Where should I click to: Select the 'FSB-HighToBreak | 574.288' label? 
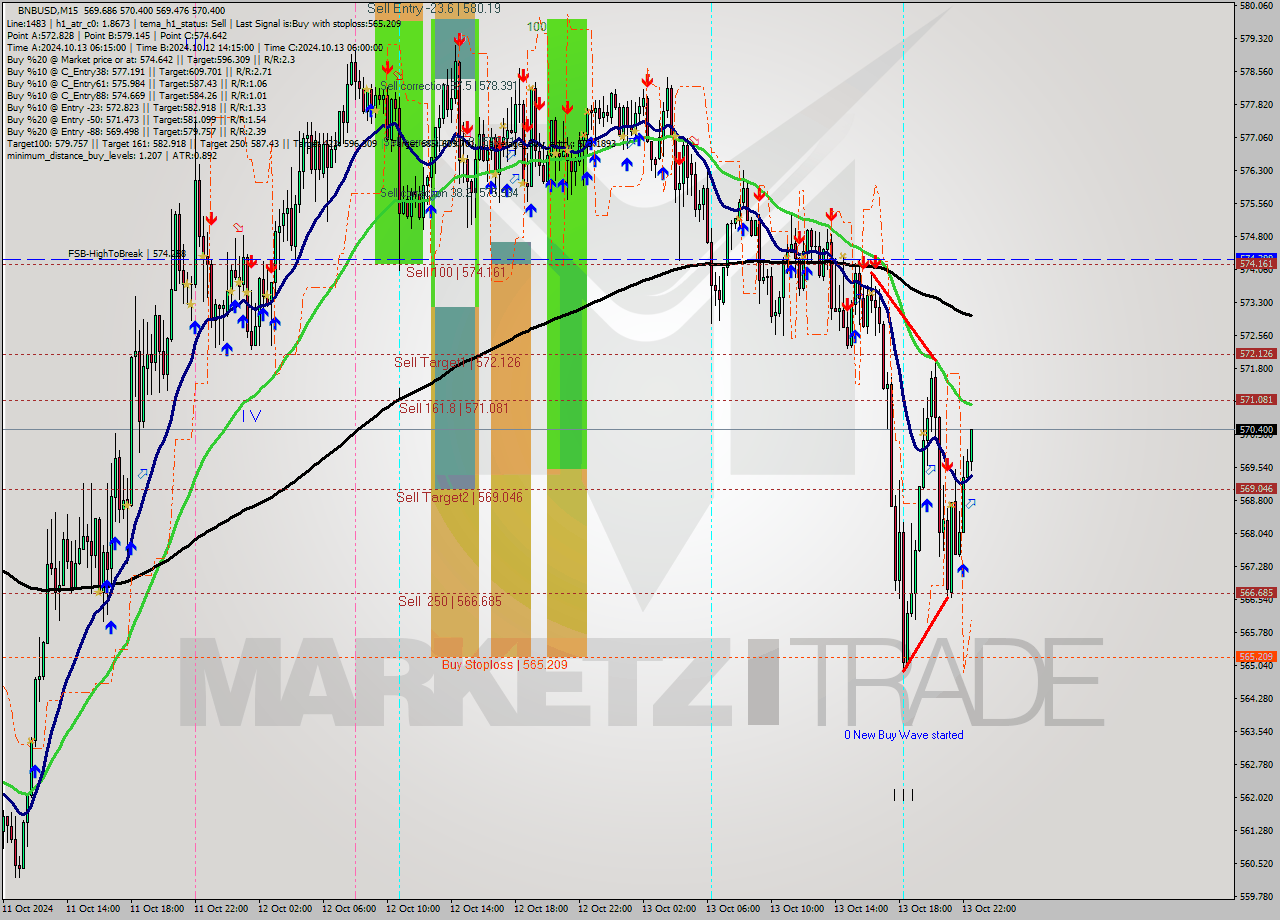click(127, 254)
